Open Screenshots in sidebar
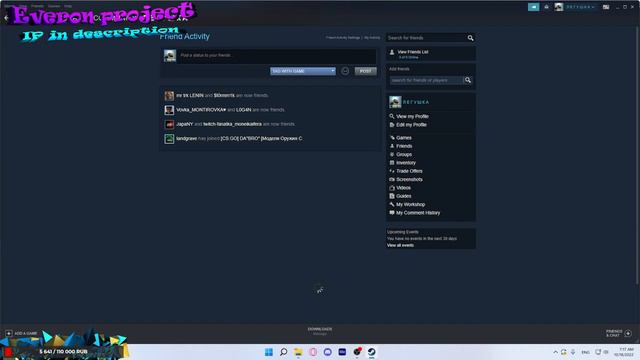 coord(409,180)
